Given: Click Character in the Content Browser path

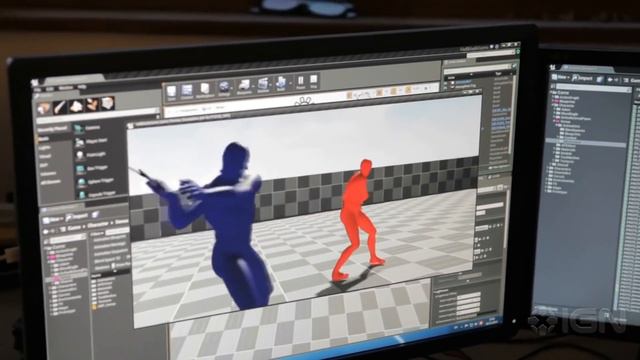Looking at the screenshot, I should pyautogui.click(x=98, y=225).
